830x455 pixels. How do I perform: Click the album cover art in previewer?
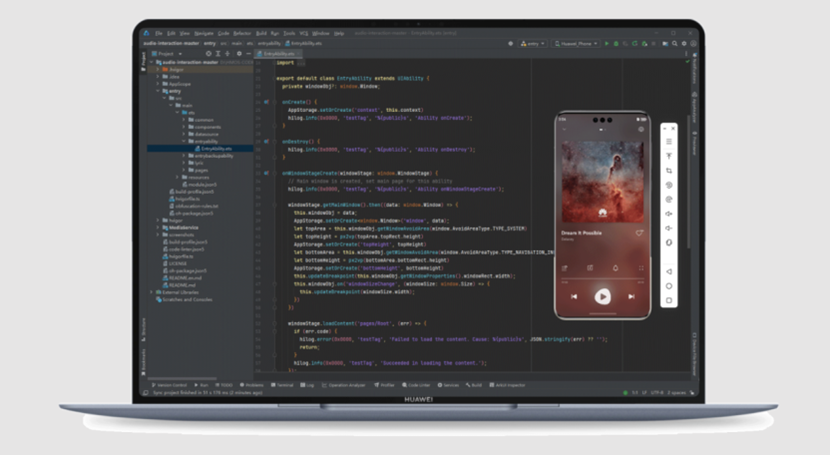[x=602, y=178]
